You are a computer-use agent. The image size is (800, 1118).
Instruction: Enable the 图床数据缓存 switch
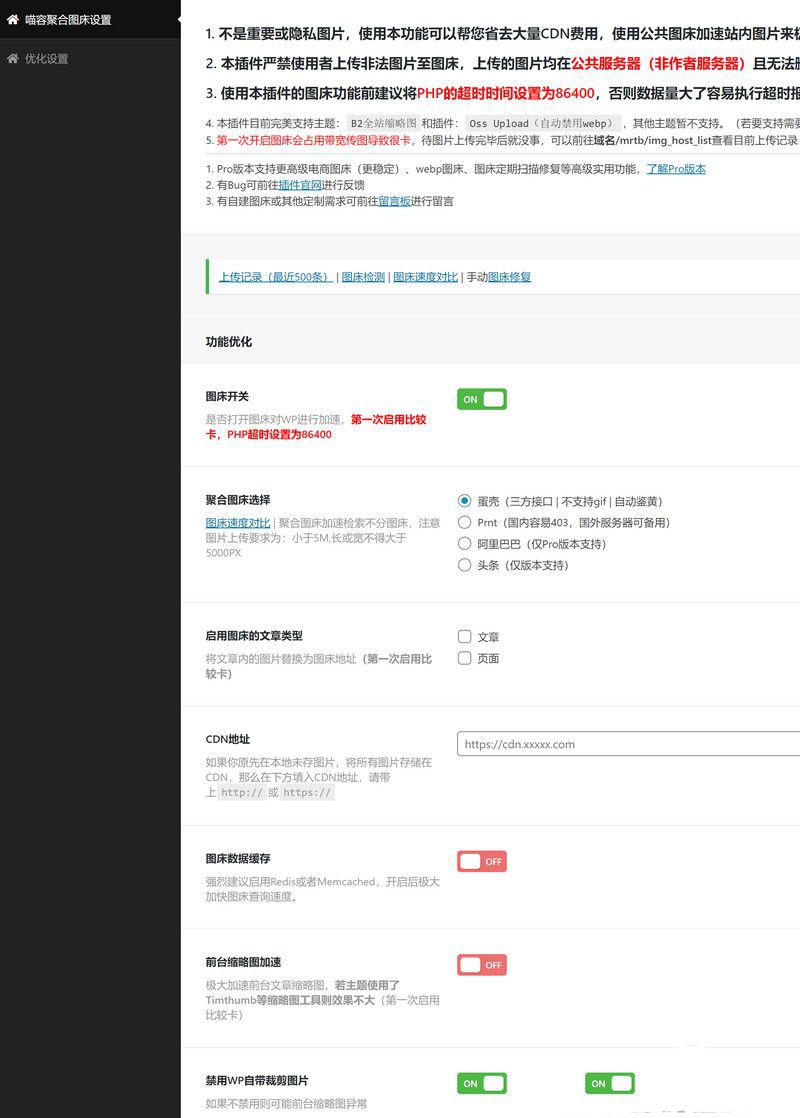click(x=482, y=861)
